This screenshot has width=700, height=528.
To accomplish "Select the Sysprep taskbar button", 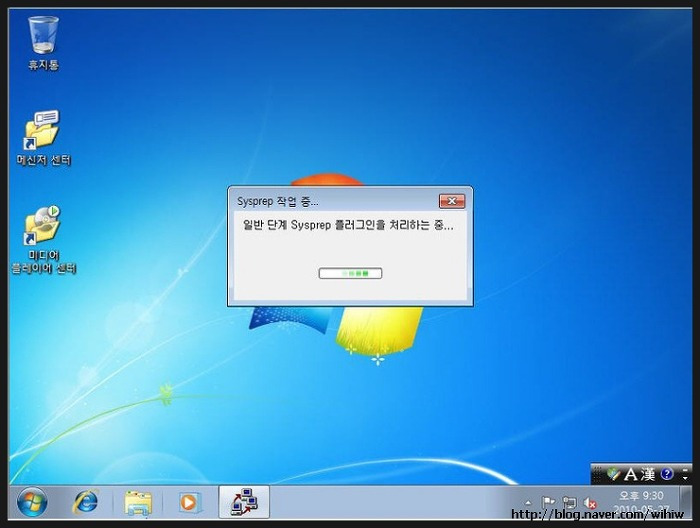I will click(244, 502).
